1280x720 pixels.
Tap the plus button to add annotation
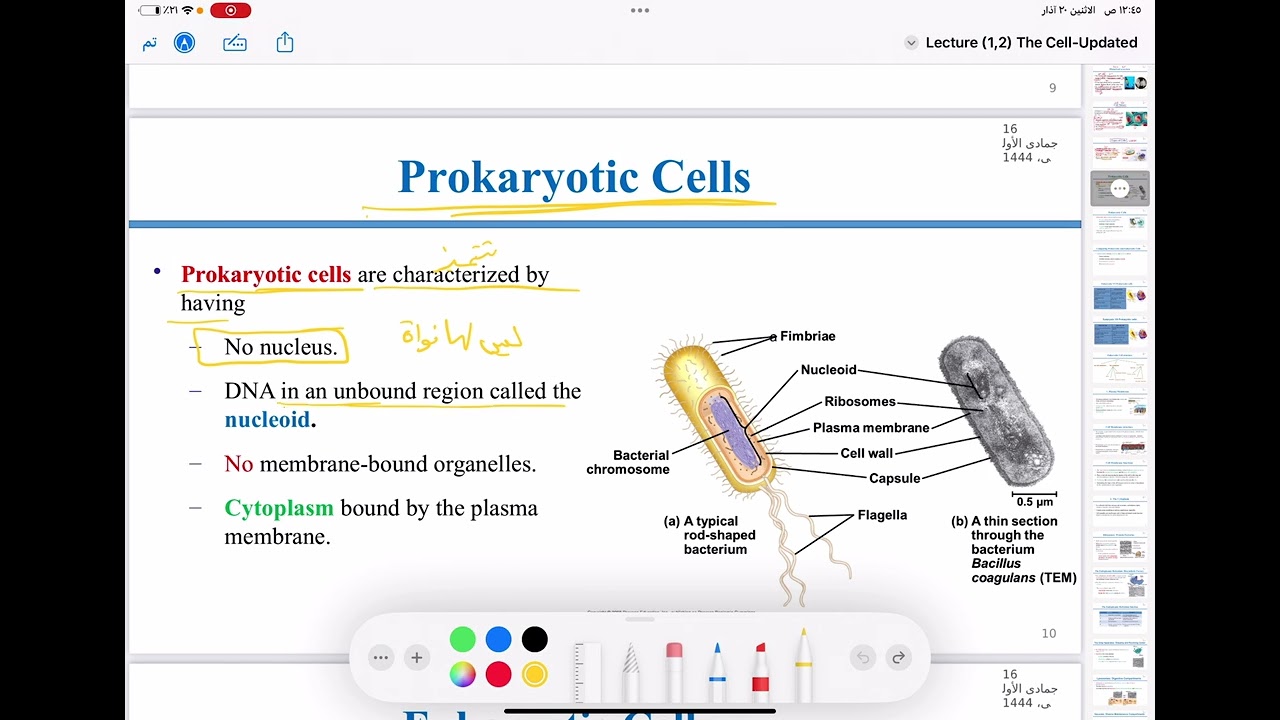point(417,657)
